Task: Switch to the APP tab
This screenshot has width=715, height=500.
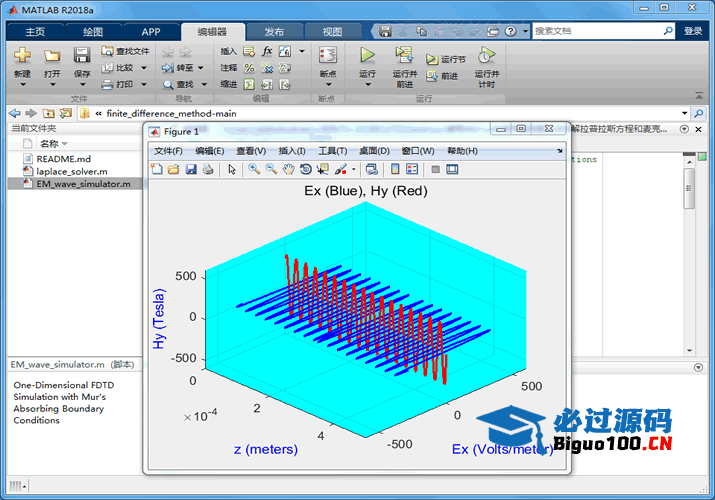Action: (x=150, y=31)
